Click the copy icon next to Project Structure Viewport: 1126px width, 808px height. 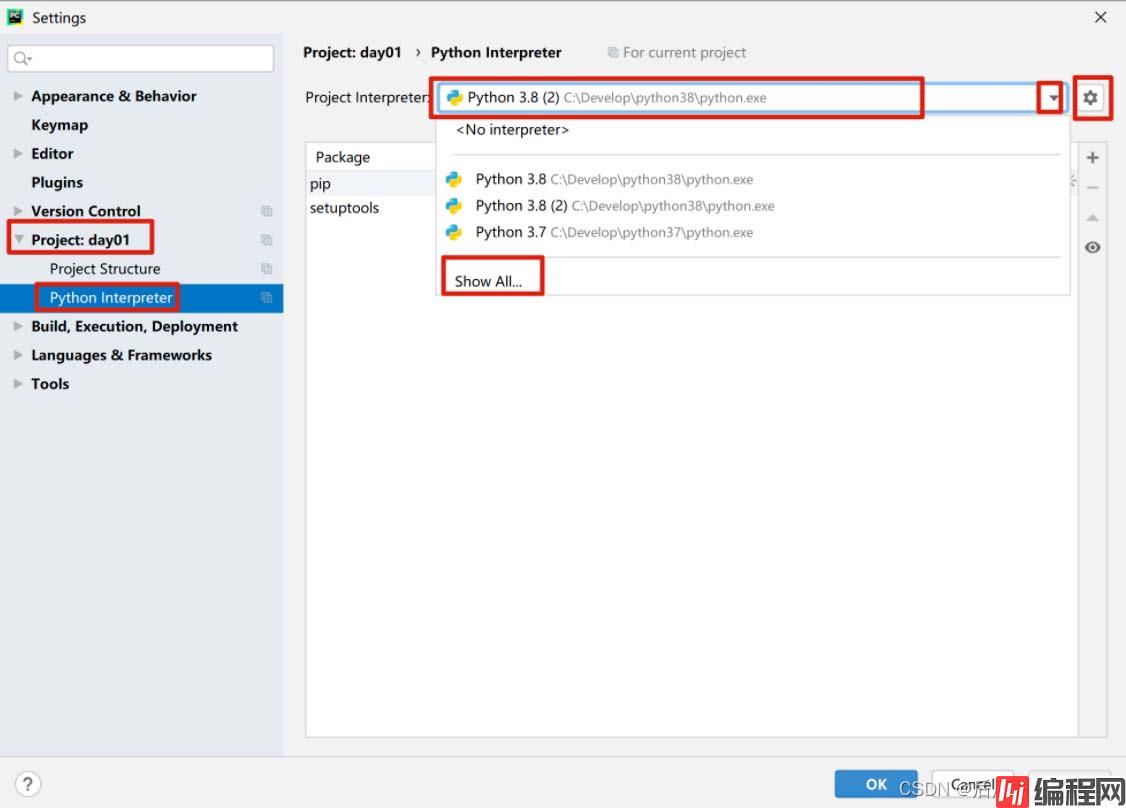[x=267, y=269]
